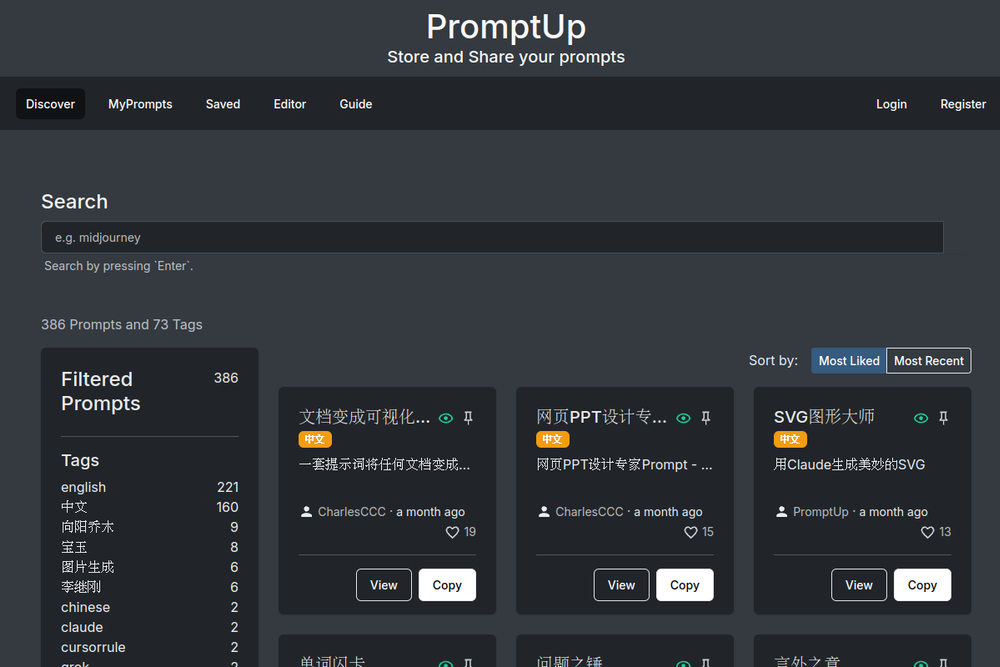Copy the 网页PPT设计专 prompt
The height and width of the screenshot is (667, 1000).
[684, 585]
